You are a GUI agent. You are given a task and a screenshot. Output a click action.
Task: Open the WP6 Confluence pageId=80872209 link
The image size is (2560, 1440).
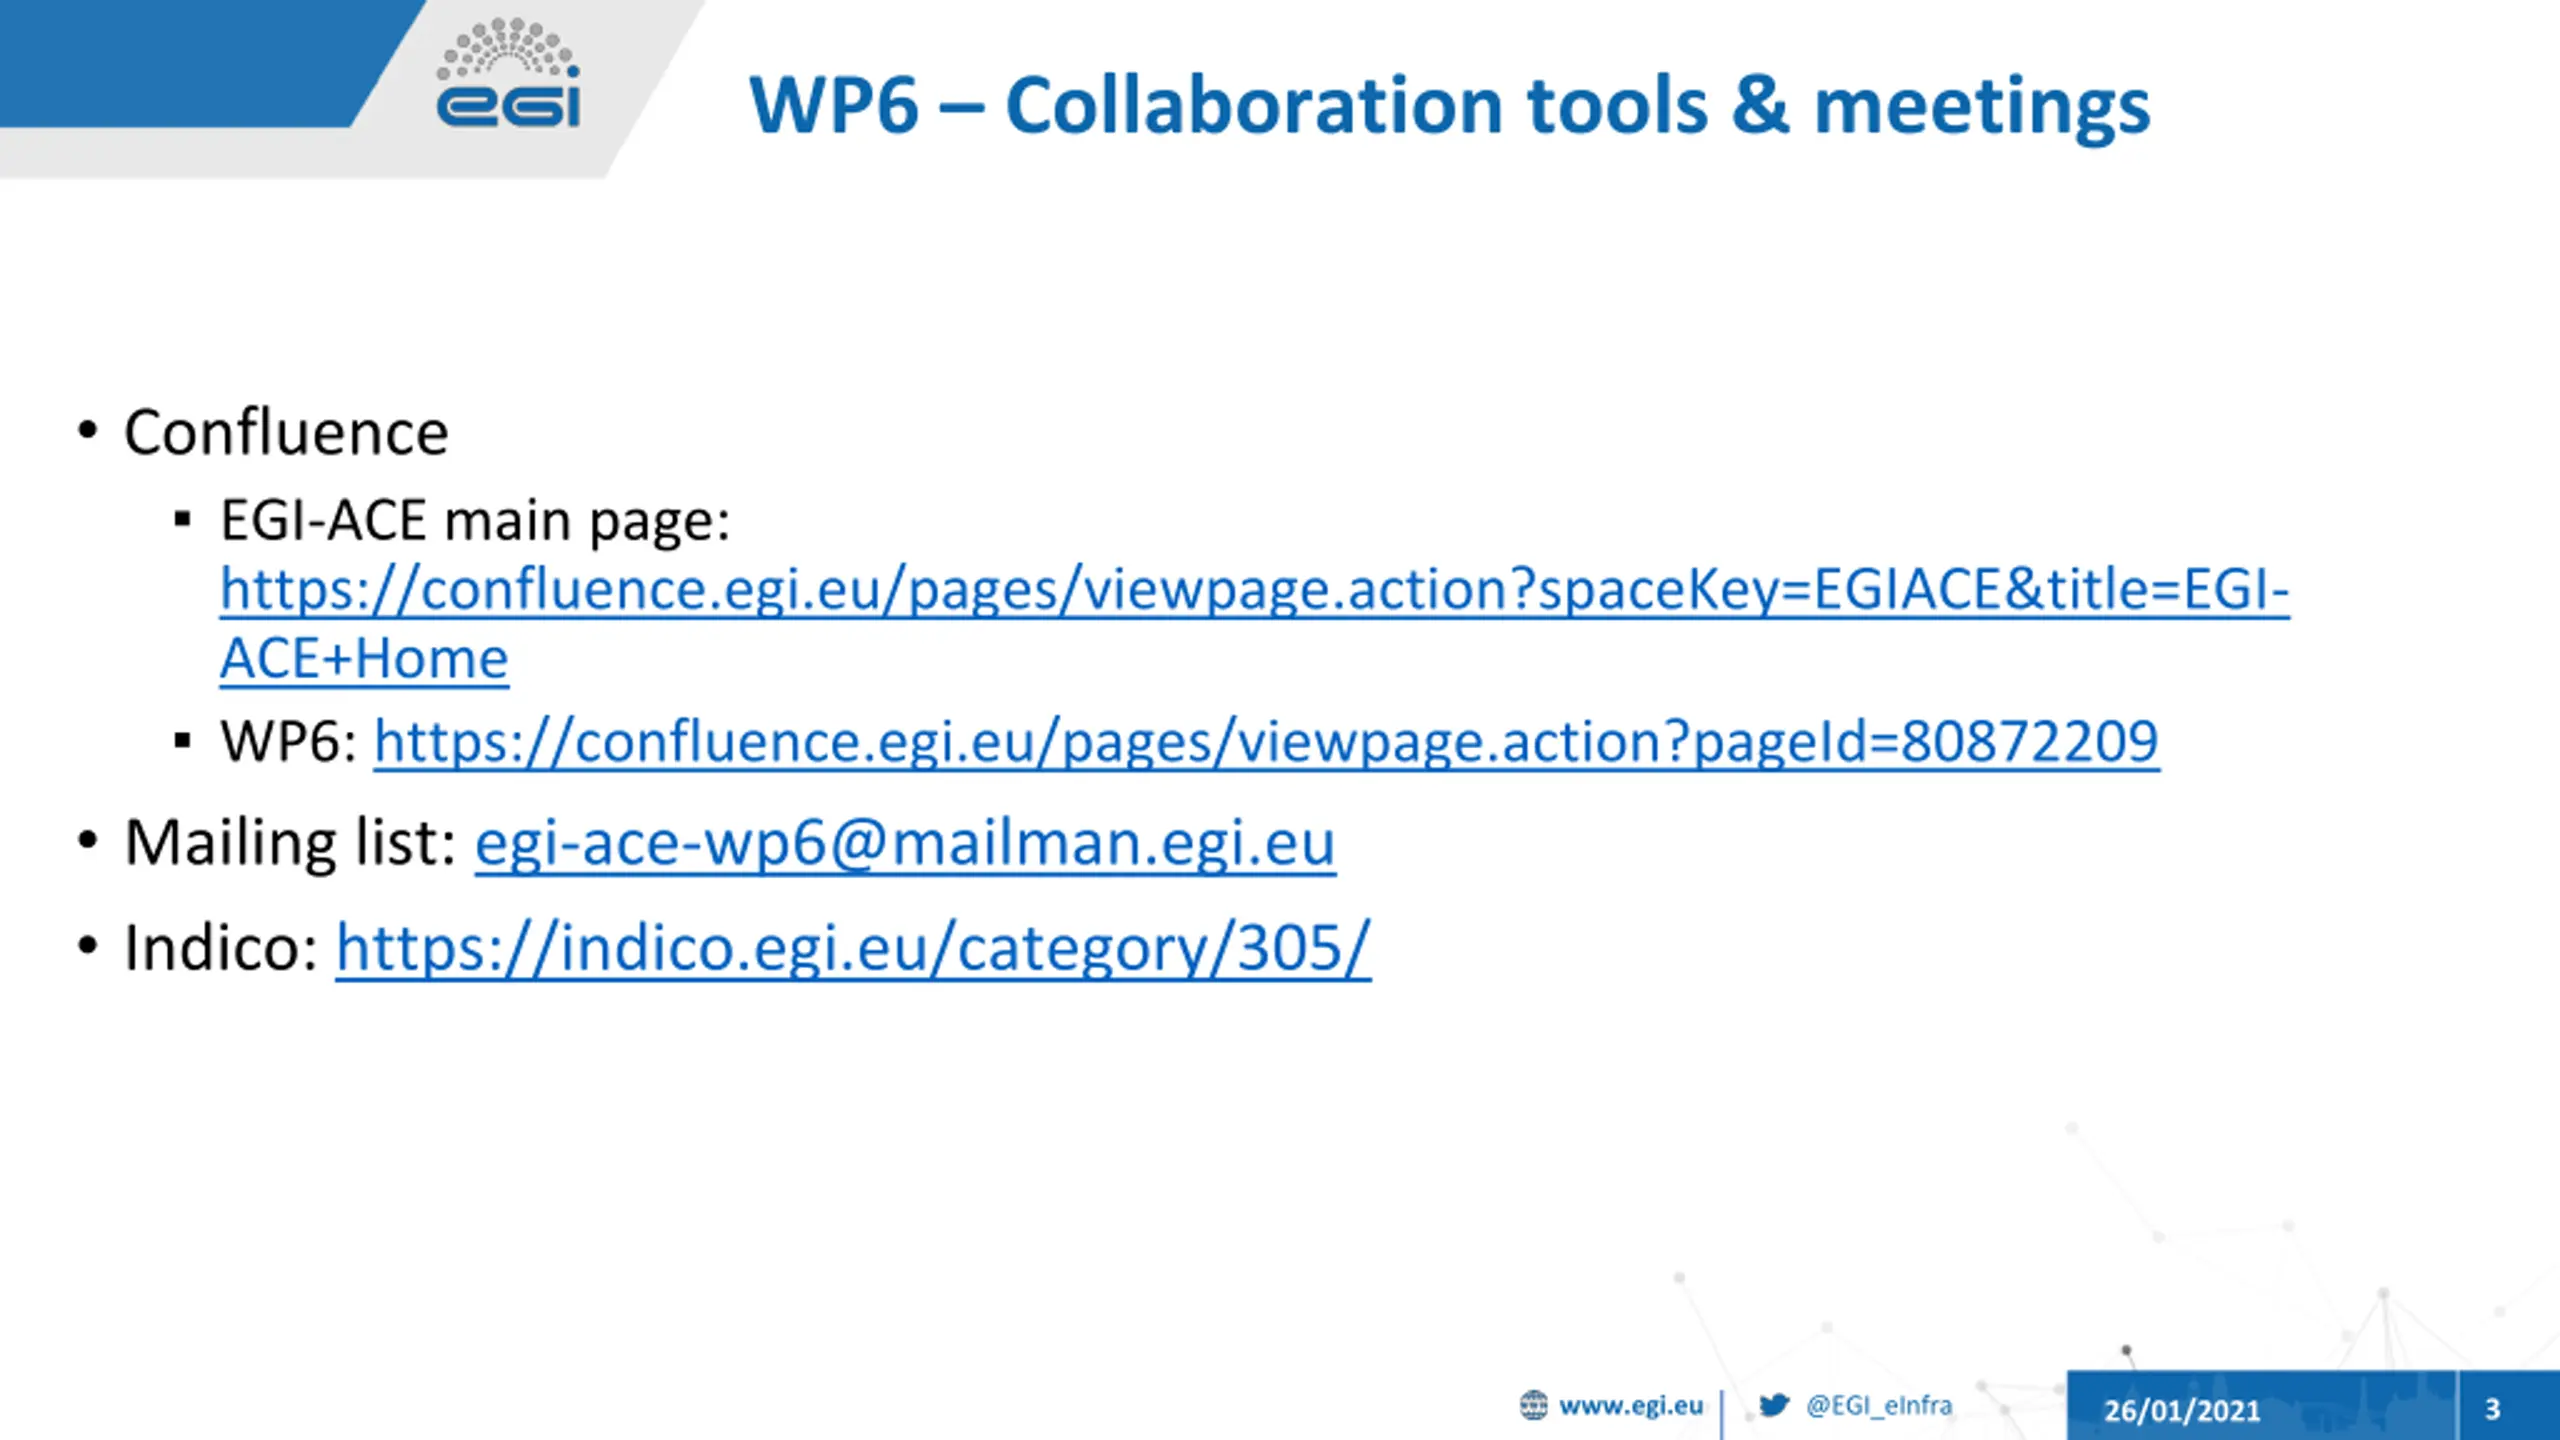(1266, 742)
